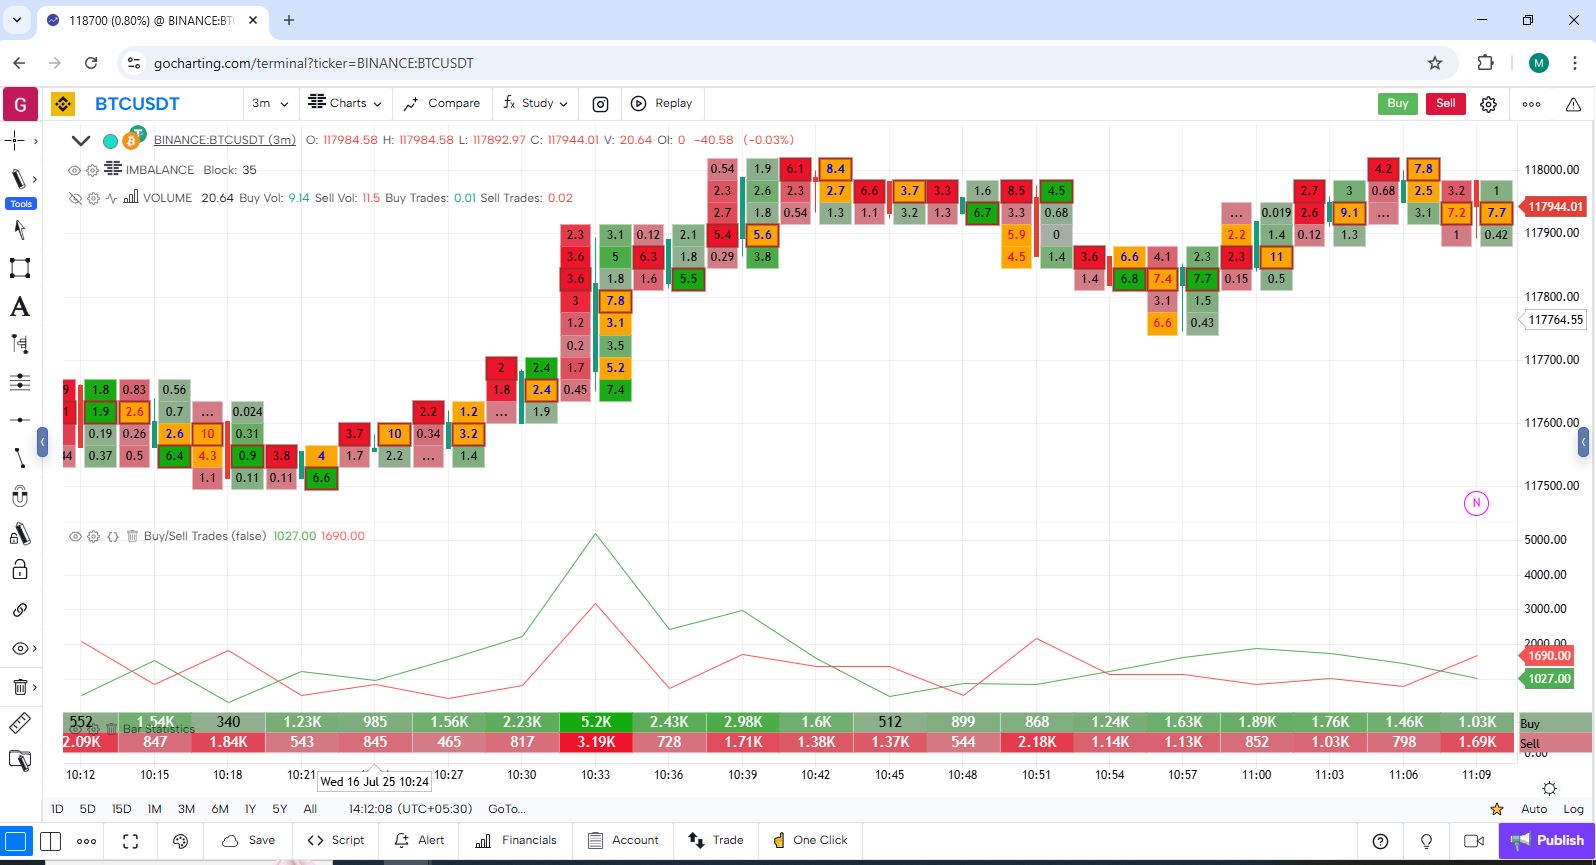The height and width of the screenshot is (865, 1596).
Task: Enter fullscreen mode from the bottom bar
Action: click(130, 841)
